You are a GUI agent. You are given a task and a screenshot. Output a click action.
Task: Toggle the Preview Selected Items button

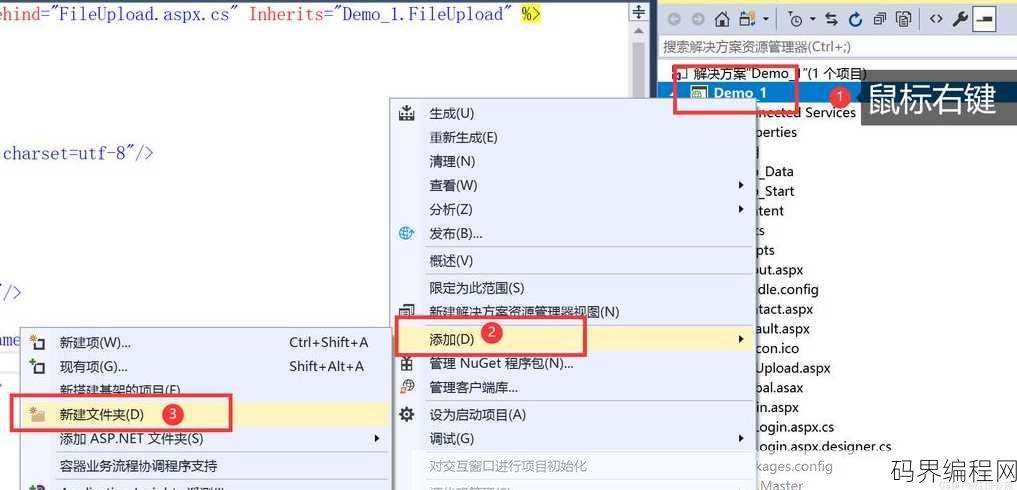984,19
